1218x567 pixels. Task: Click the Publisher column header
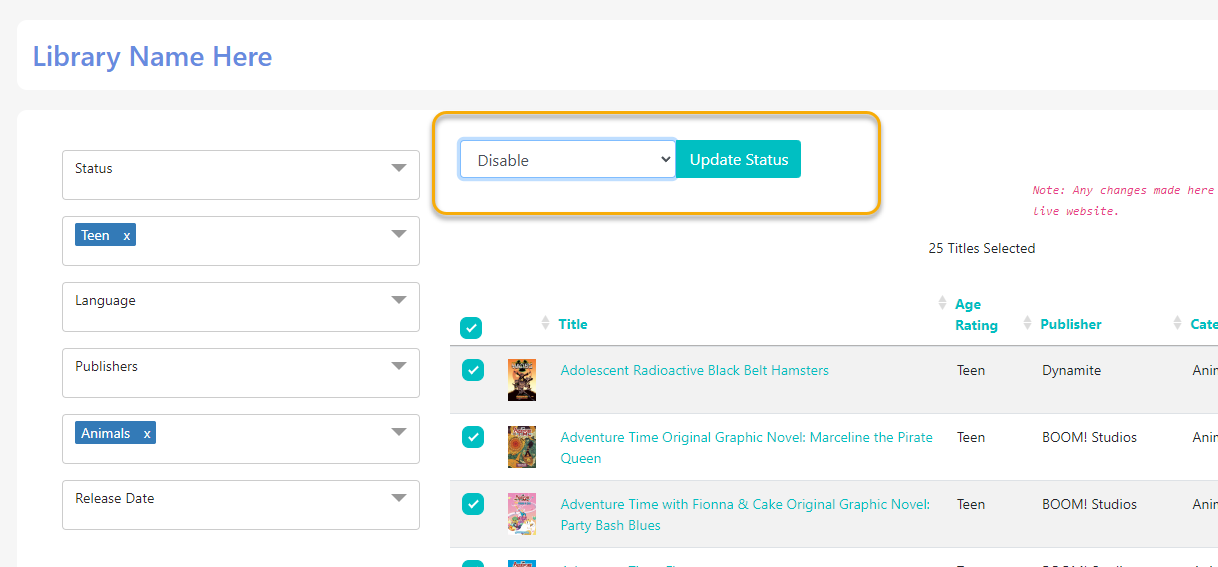click(1071, 324)
